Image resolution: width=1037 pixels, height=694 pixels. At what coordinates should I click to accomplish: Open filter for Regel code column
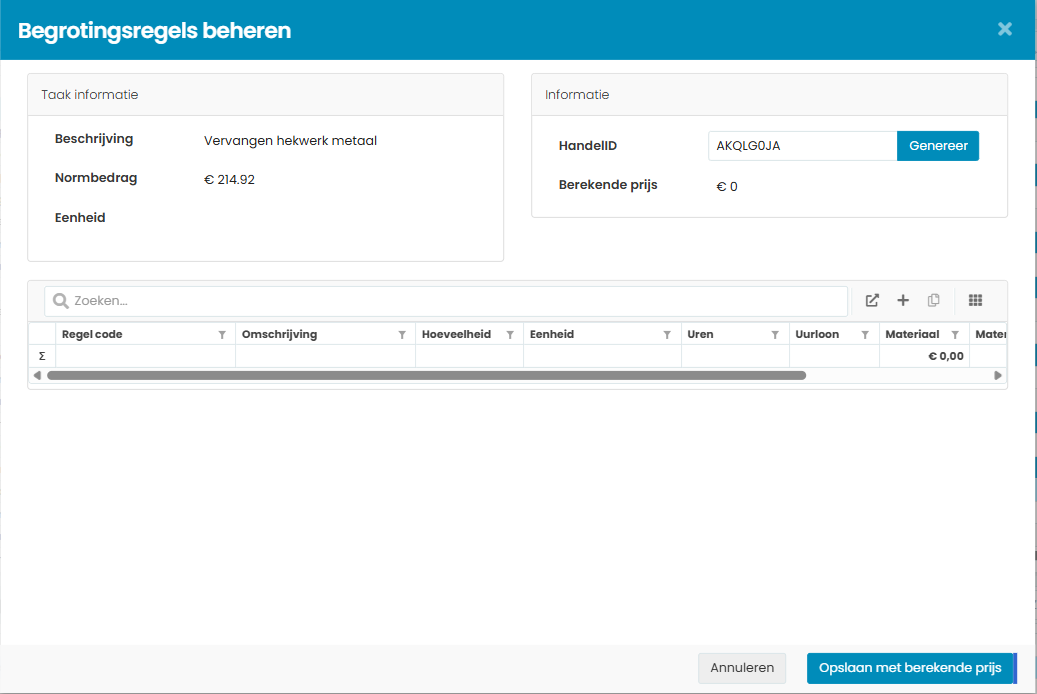(x=222, y=335)
